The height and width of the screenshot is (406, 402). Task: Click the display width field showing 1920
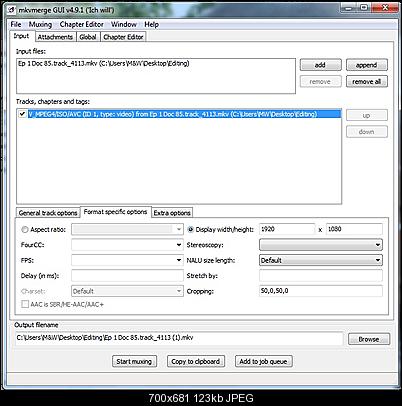click(287, 229)
